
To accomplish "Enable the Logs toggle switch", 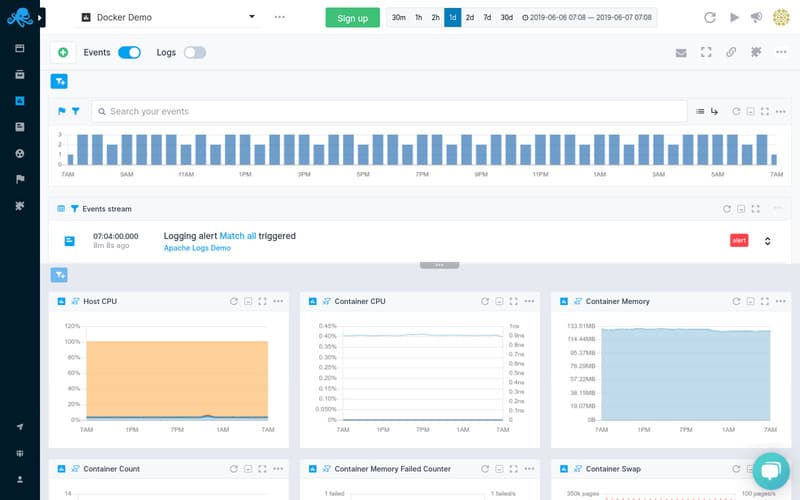I will click(x=195, y=53).
